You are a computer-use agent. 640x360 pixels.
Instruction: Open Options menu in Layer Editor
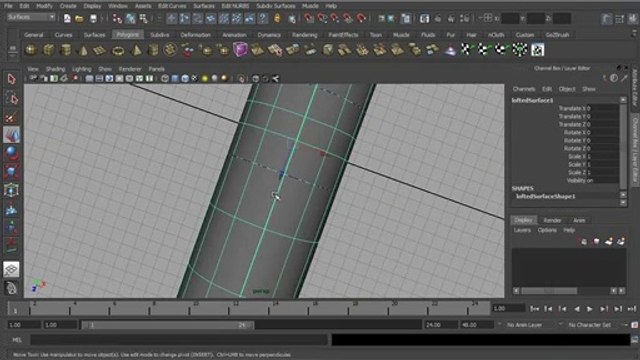click(547, 230)
